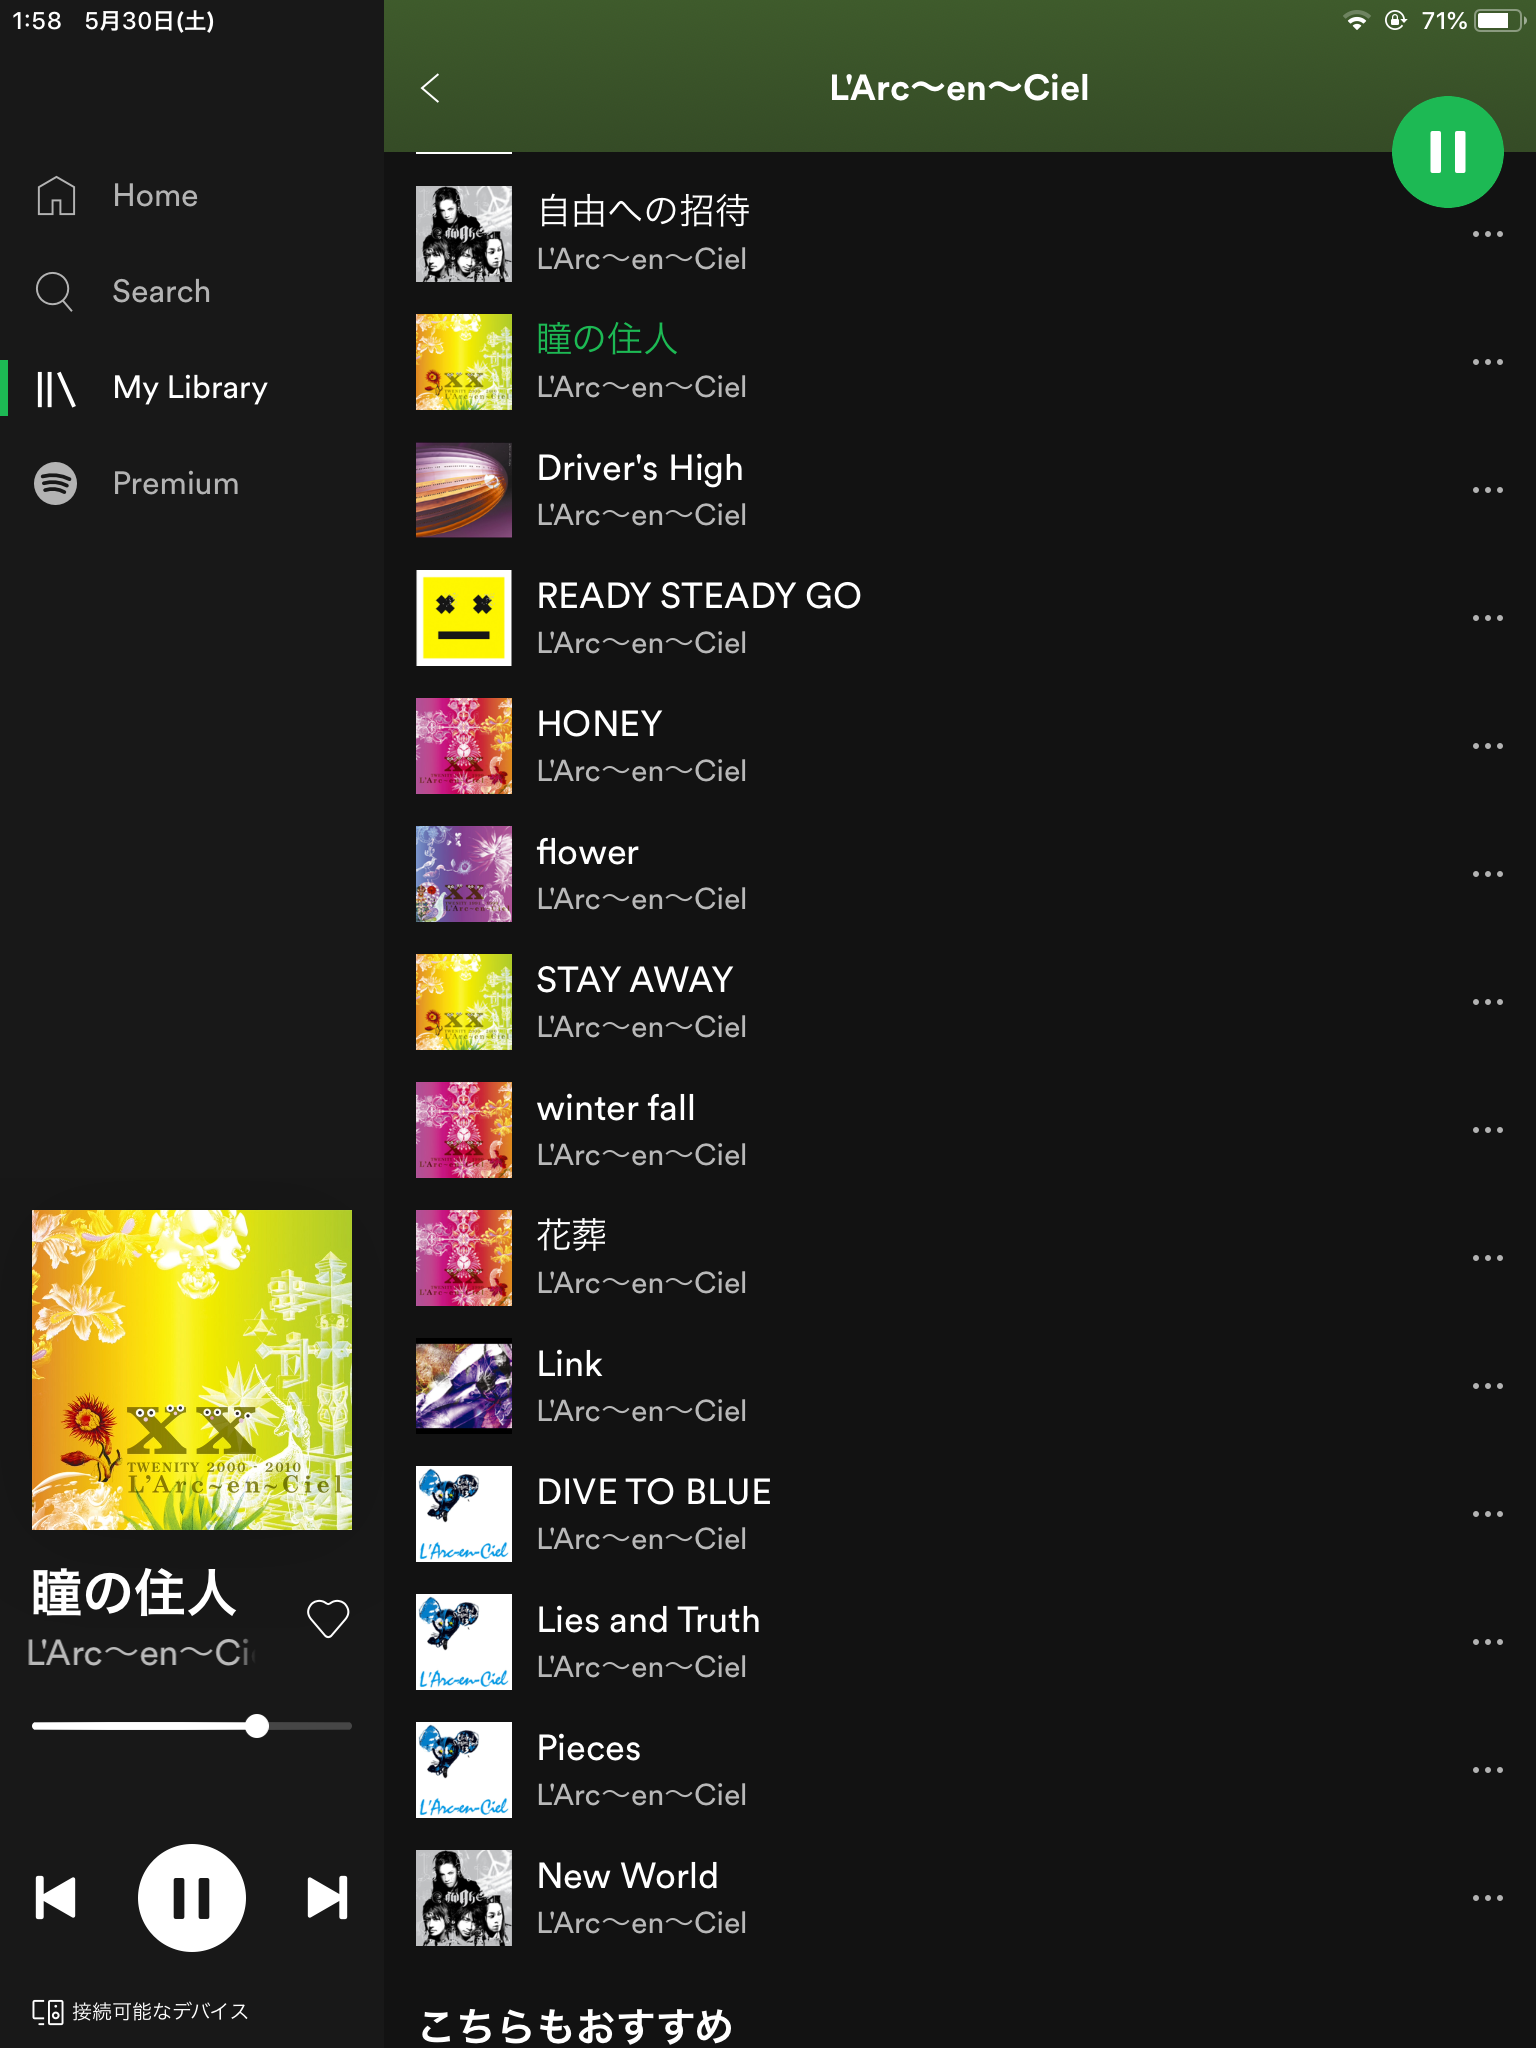
Task: Tap the DIVE TO BLUE album cover
Action: click(x=464, y=1514)
